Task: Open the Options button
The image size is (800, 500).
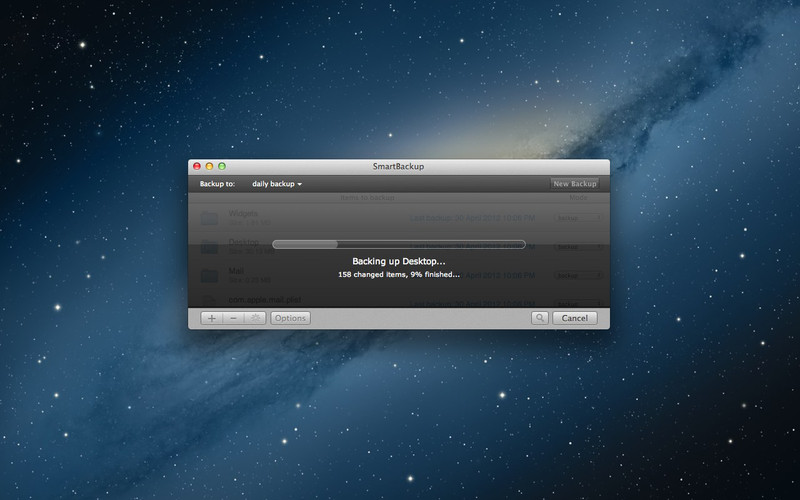Action: tap(290, 318)
